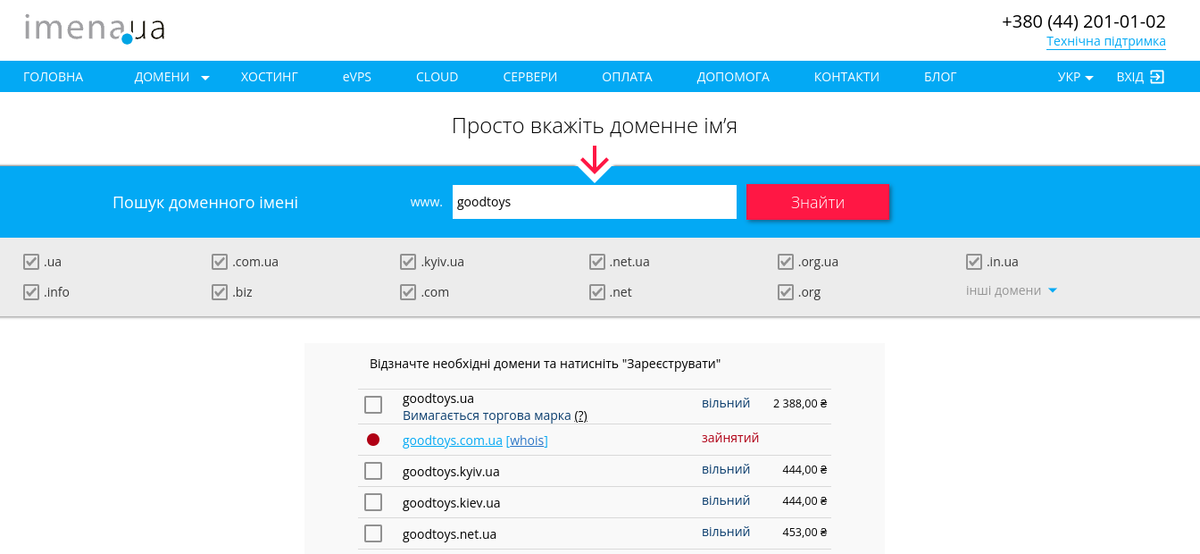This screenshot has height=554, width=1200.
Task: Toggle the .kyiv.ua zone checkbox
Action: point(408,262)
